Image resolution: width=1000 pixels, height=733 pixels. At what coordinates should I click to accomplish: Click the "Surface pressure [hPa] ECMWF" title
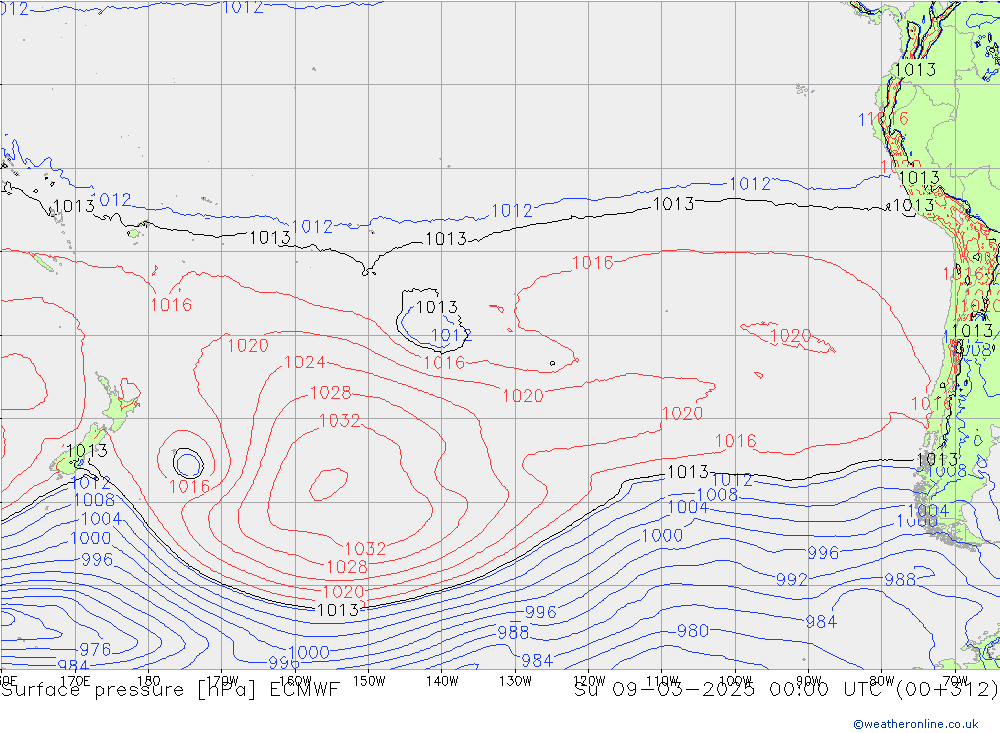coord(170,690)
